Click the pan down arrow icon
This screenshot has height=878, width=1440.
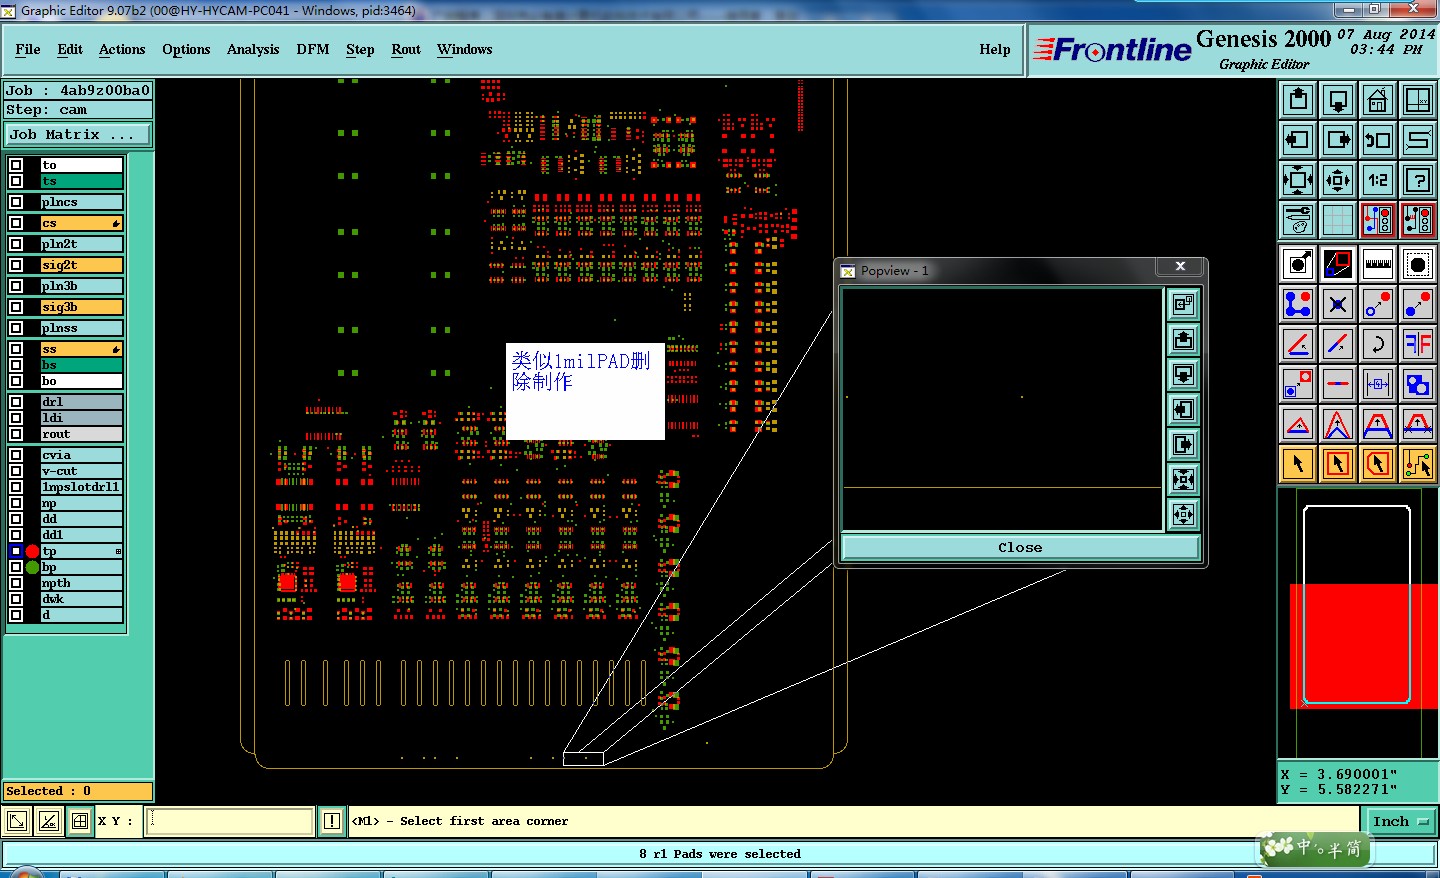[x=1338, y=100]
